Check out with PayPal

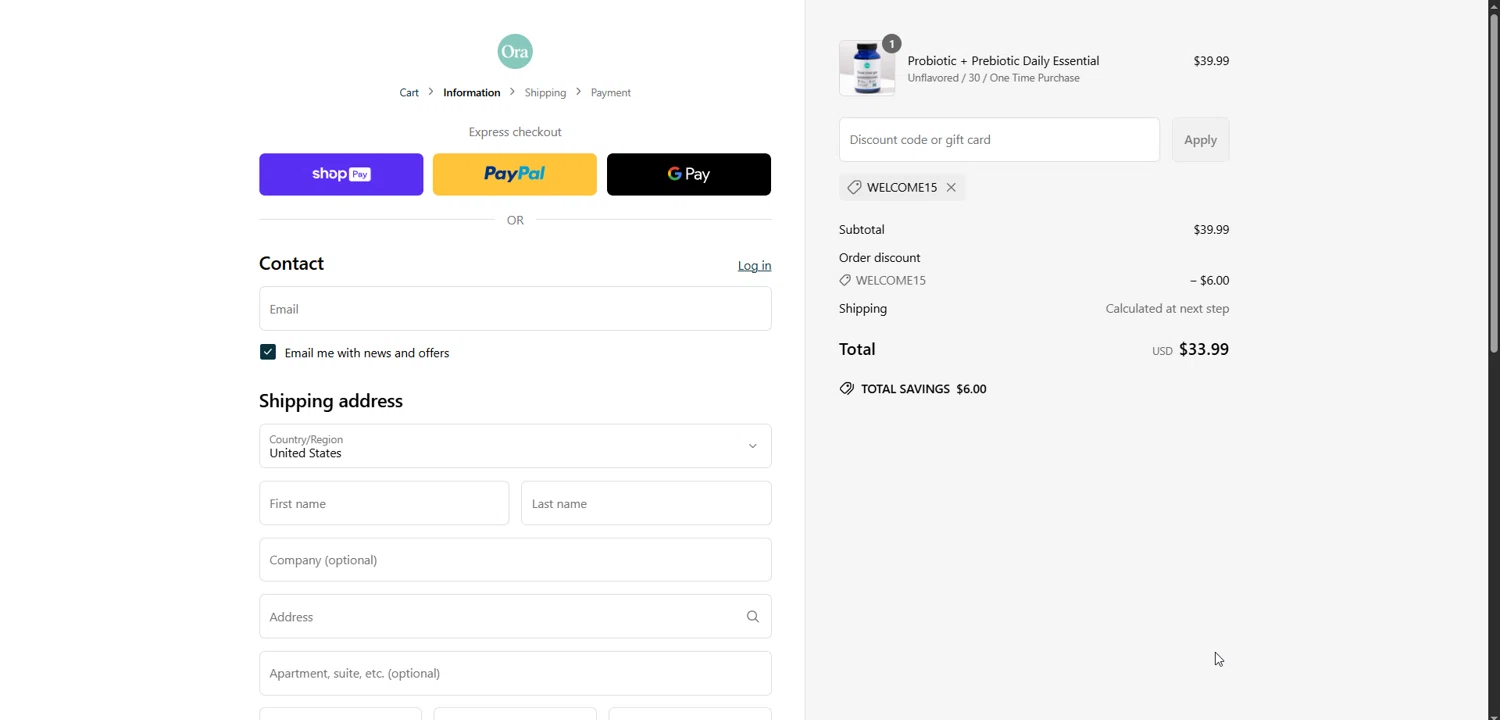click(x=515, y=174)
